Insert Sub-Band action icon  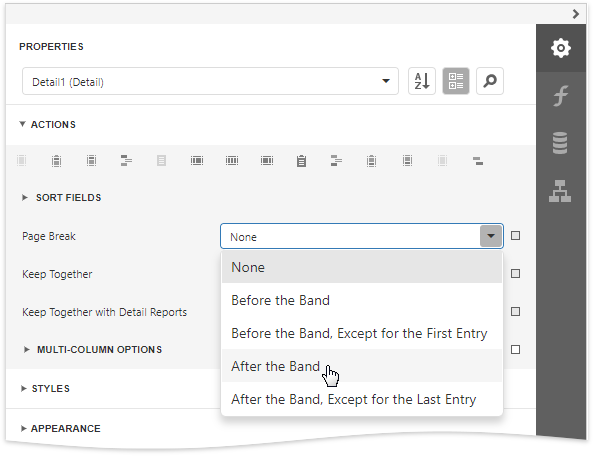(478, 161)
